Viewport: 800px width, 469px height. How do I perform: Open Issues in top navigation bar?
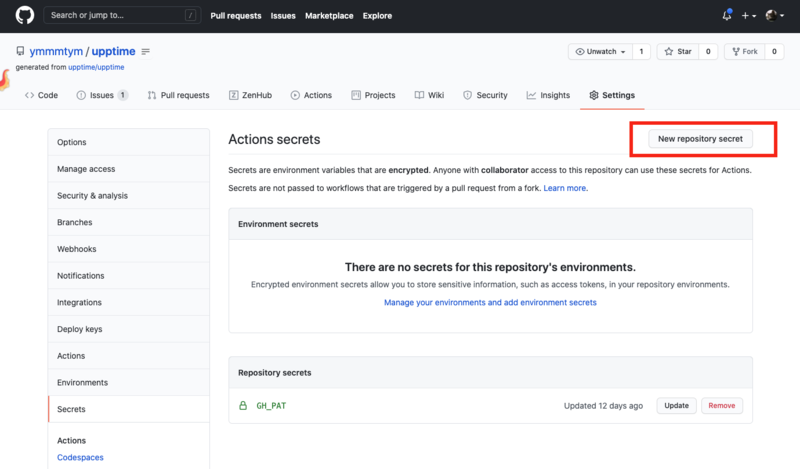tap(283, 16)
